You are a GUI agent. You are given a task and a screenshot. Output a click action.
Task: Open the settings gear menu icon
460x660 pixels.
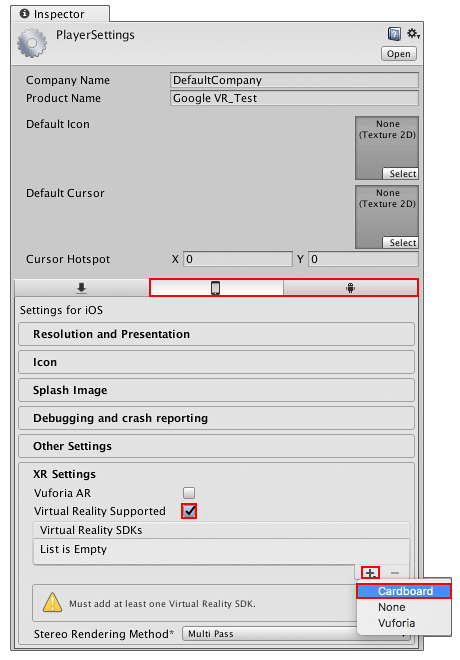pos(413,33)
